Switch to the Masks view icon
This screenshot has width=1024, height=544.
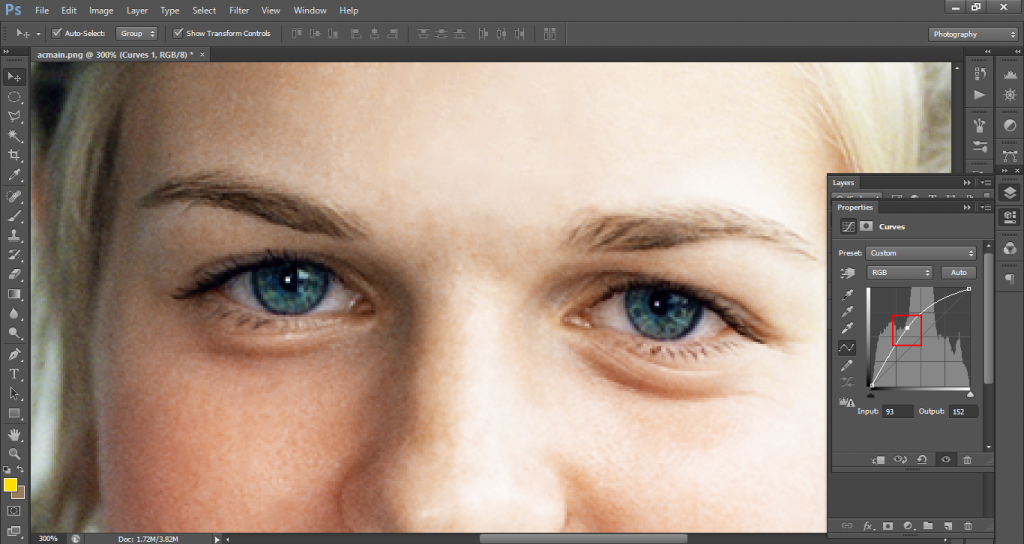866,227
